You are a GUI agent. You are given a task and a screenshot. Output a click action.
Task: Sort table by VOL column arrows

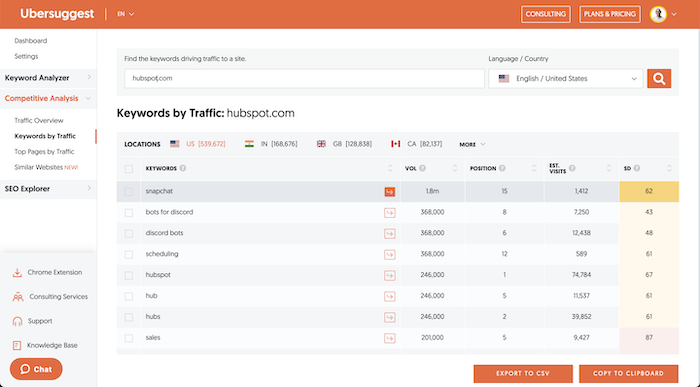[455, 168]
